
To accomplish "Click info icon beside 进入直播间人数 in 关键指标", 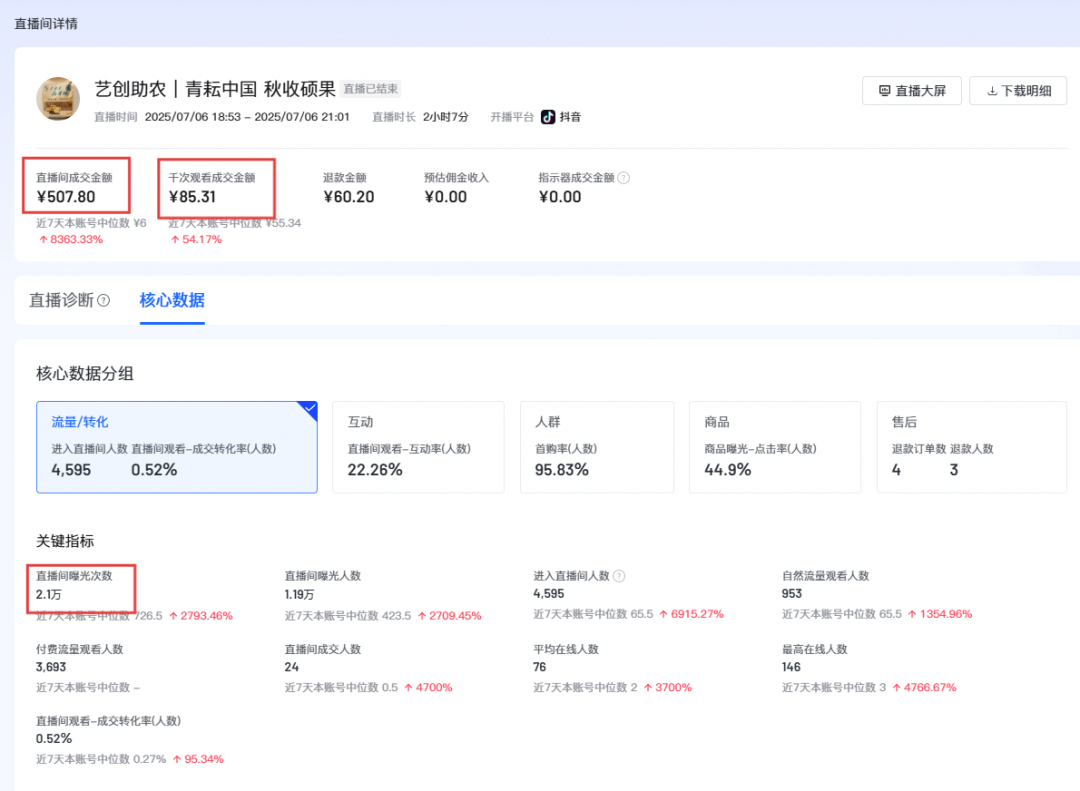I will point(619,576).
